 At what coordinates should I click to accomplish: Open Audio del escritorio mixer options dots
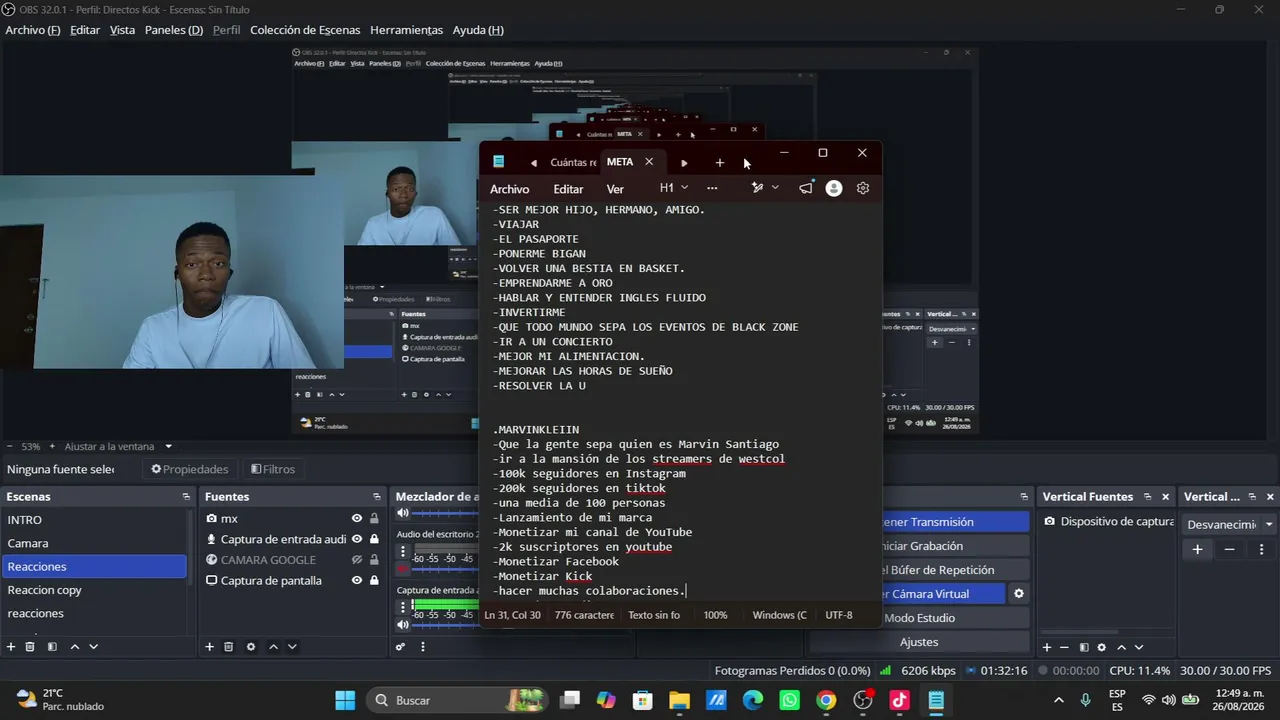403,551
